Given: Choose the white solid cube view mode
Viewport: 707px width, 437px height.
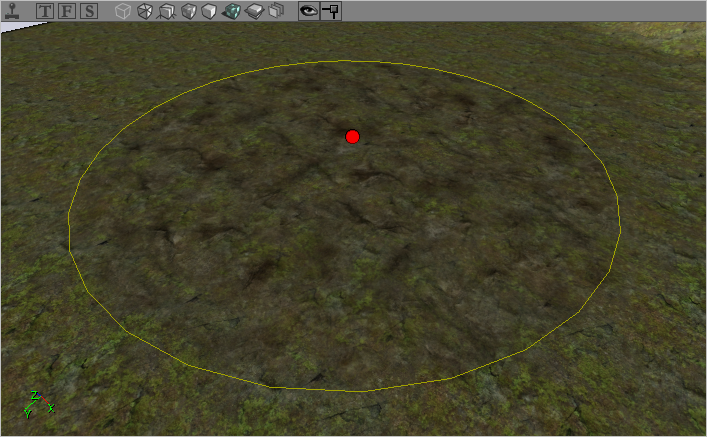Looking at the screenshot, I should 209,12.
